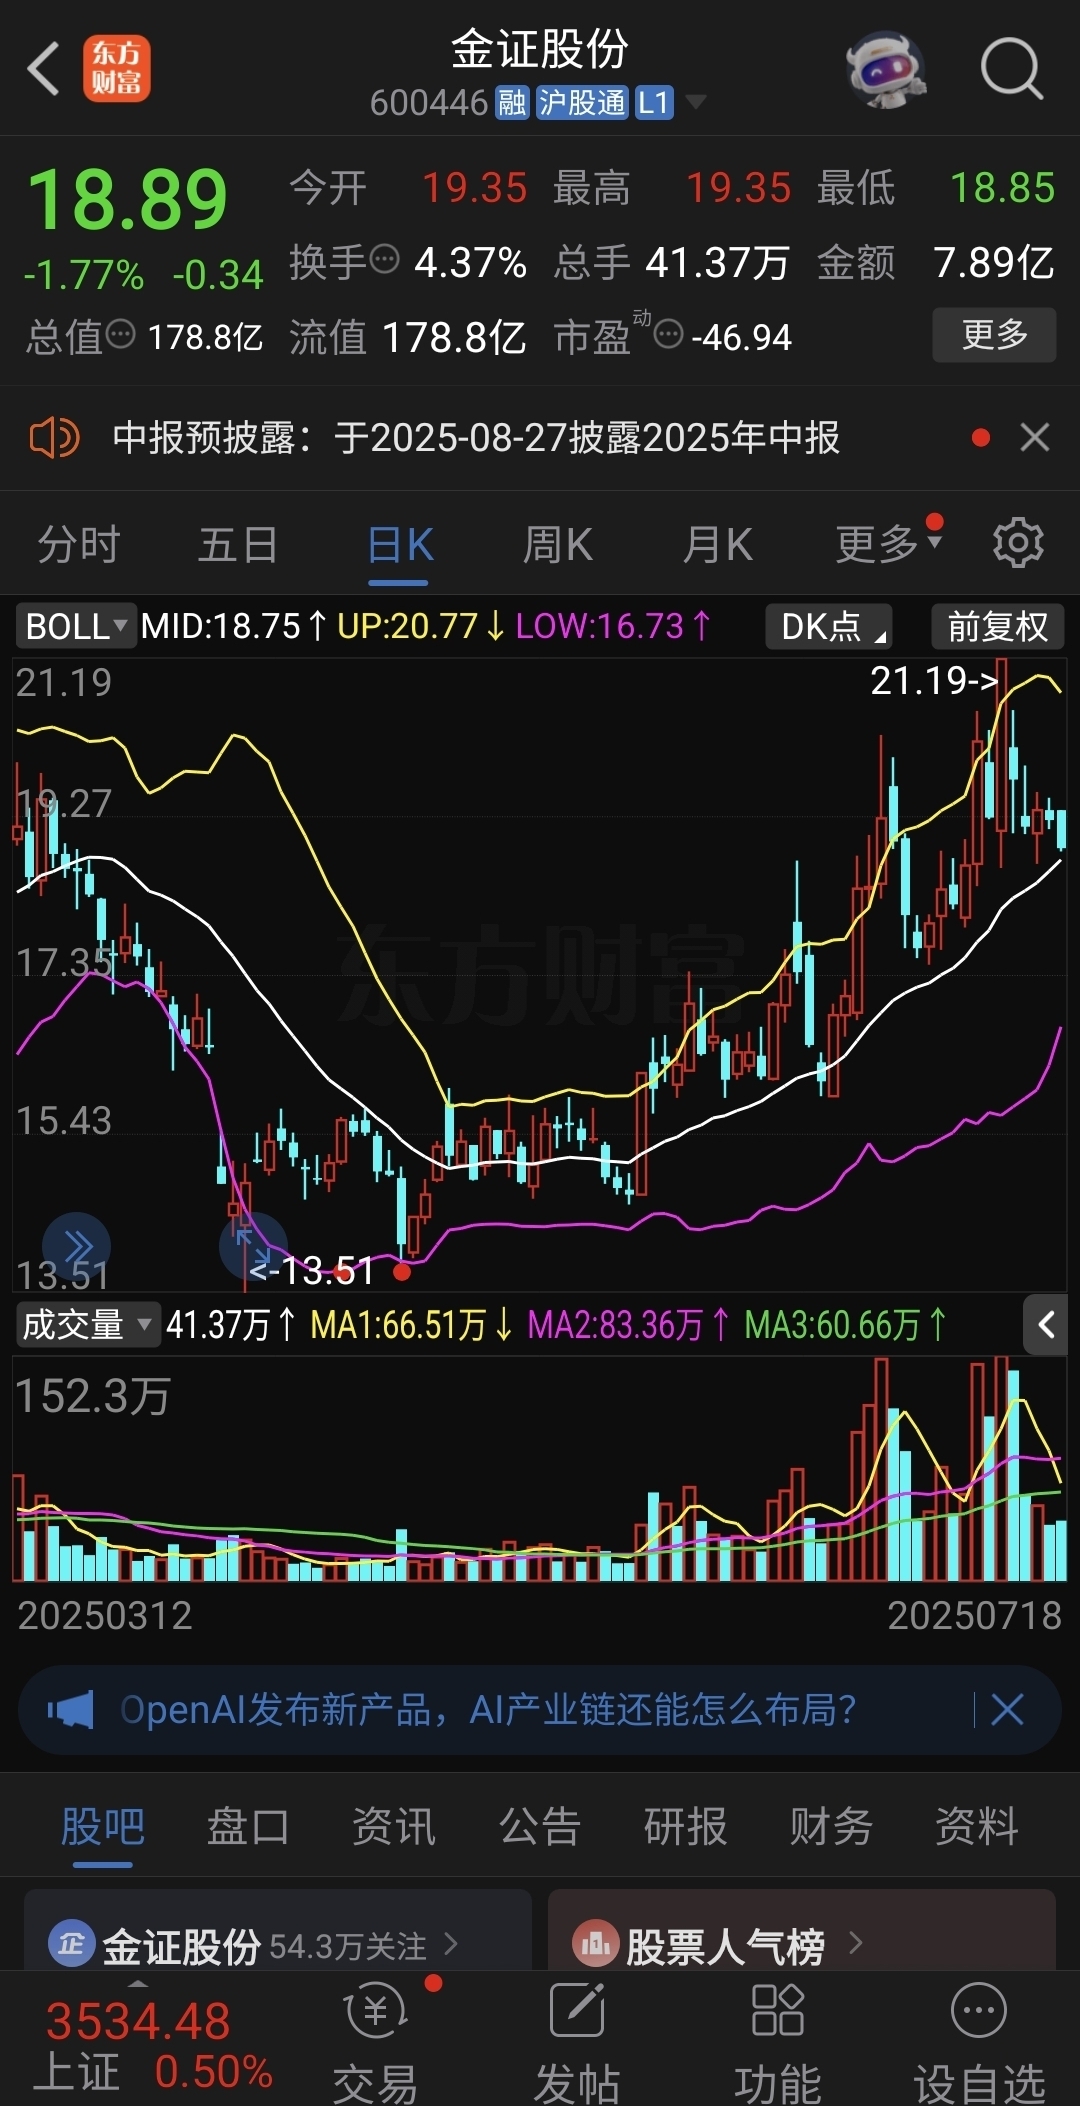1080x2106 pixels.
Task: Tap the MA1:66.51万 volume value
Action: [410, 1325]
